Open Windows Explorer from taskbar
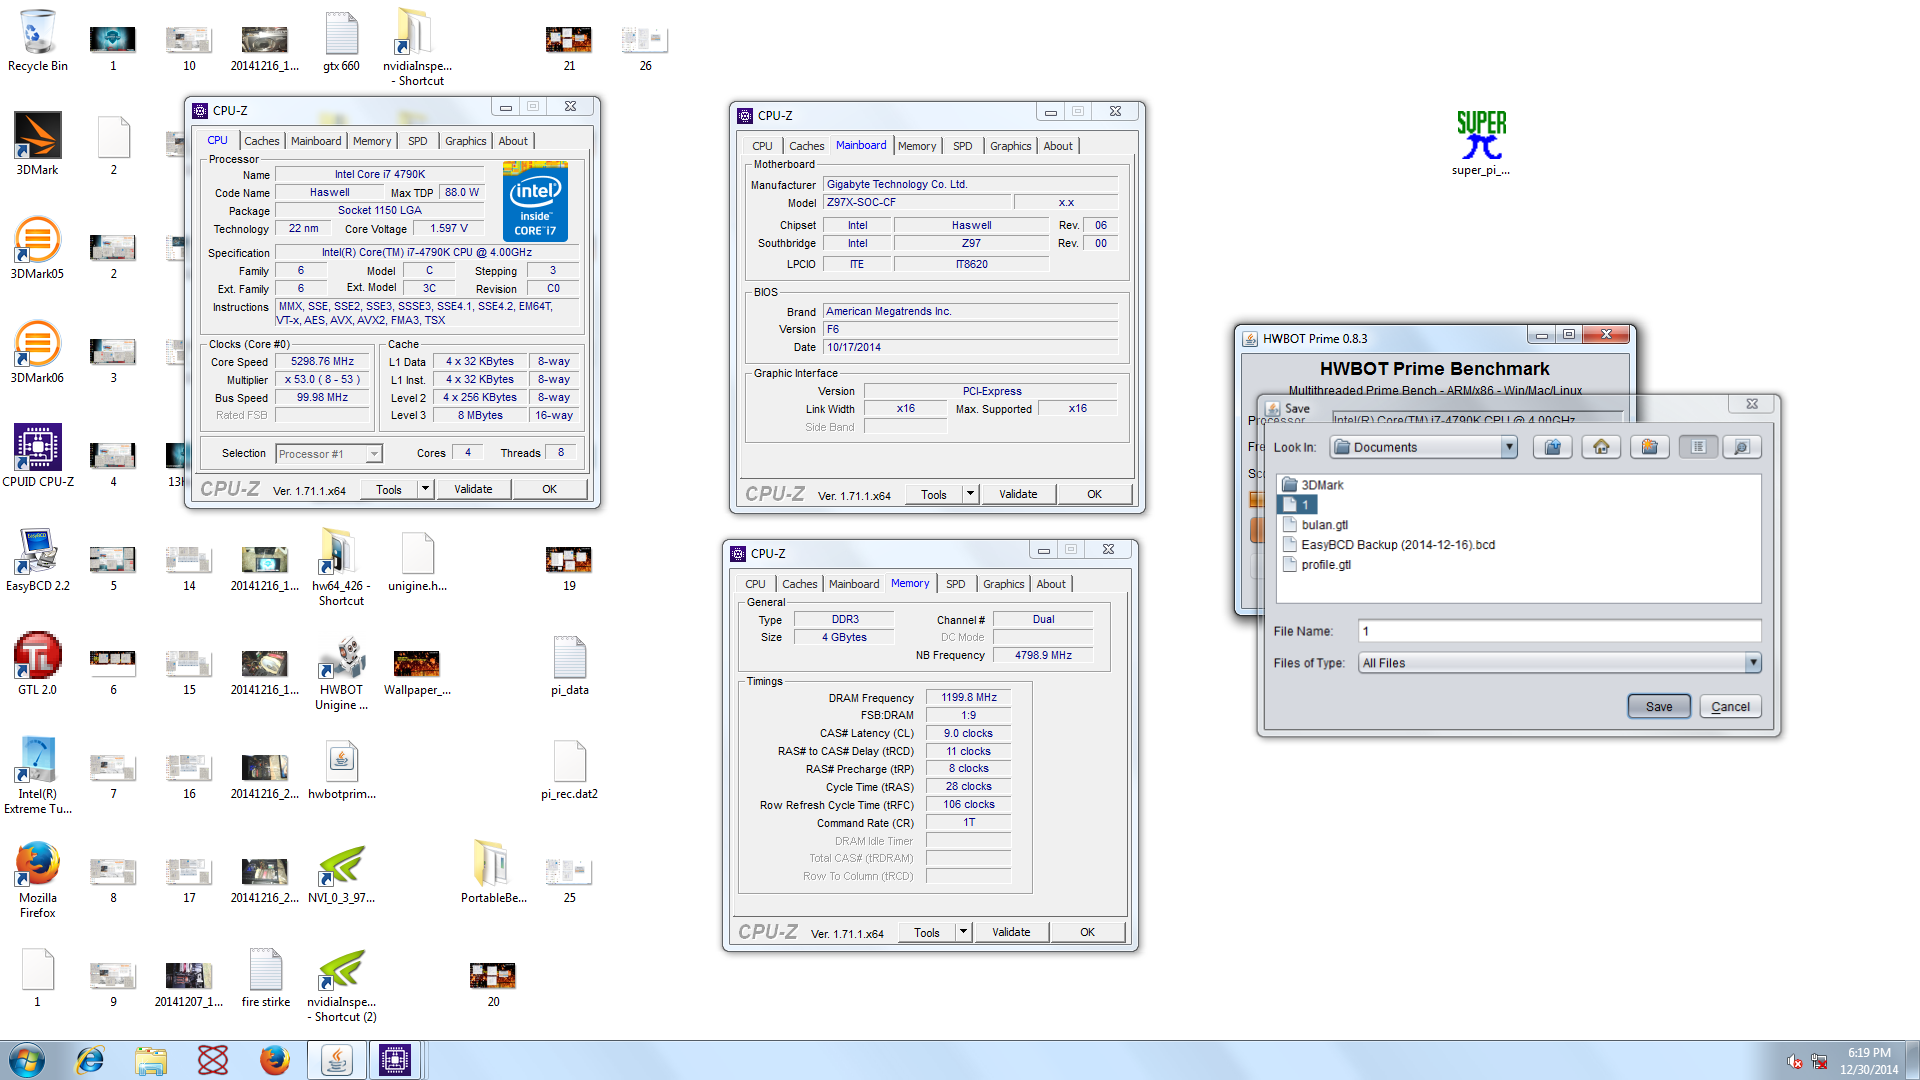Image resolution: width=1920 pixels, height=1080 pixels. point(151,1060)
